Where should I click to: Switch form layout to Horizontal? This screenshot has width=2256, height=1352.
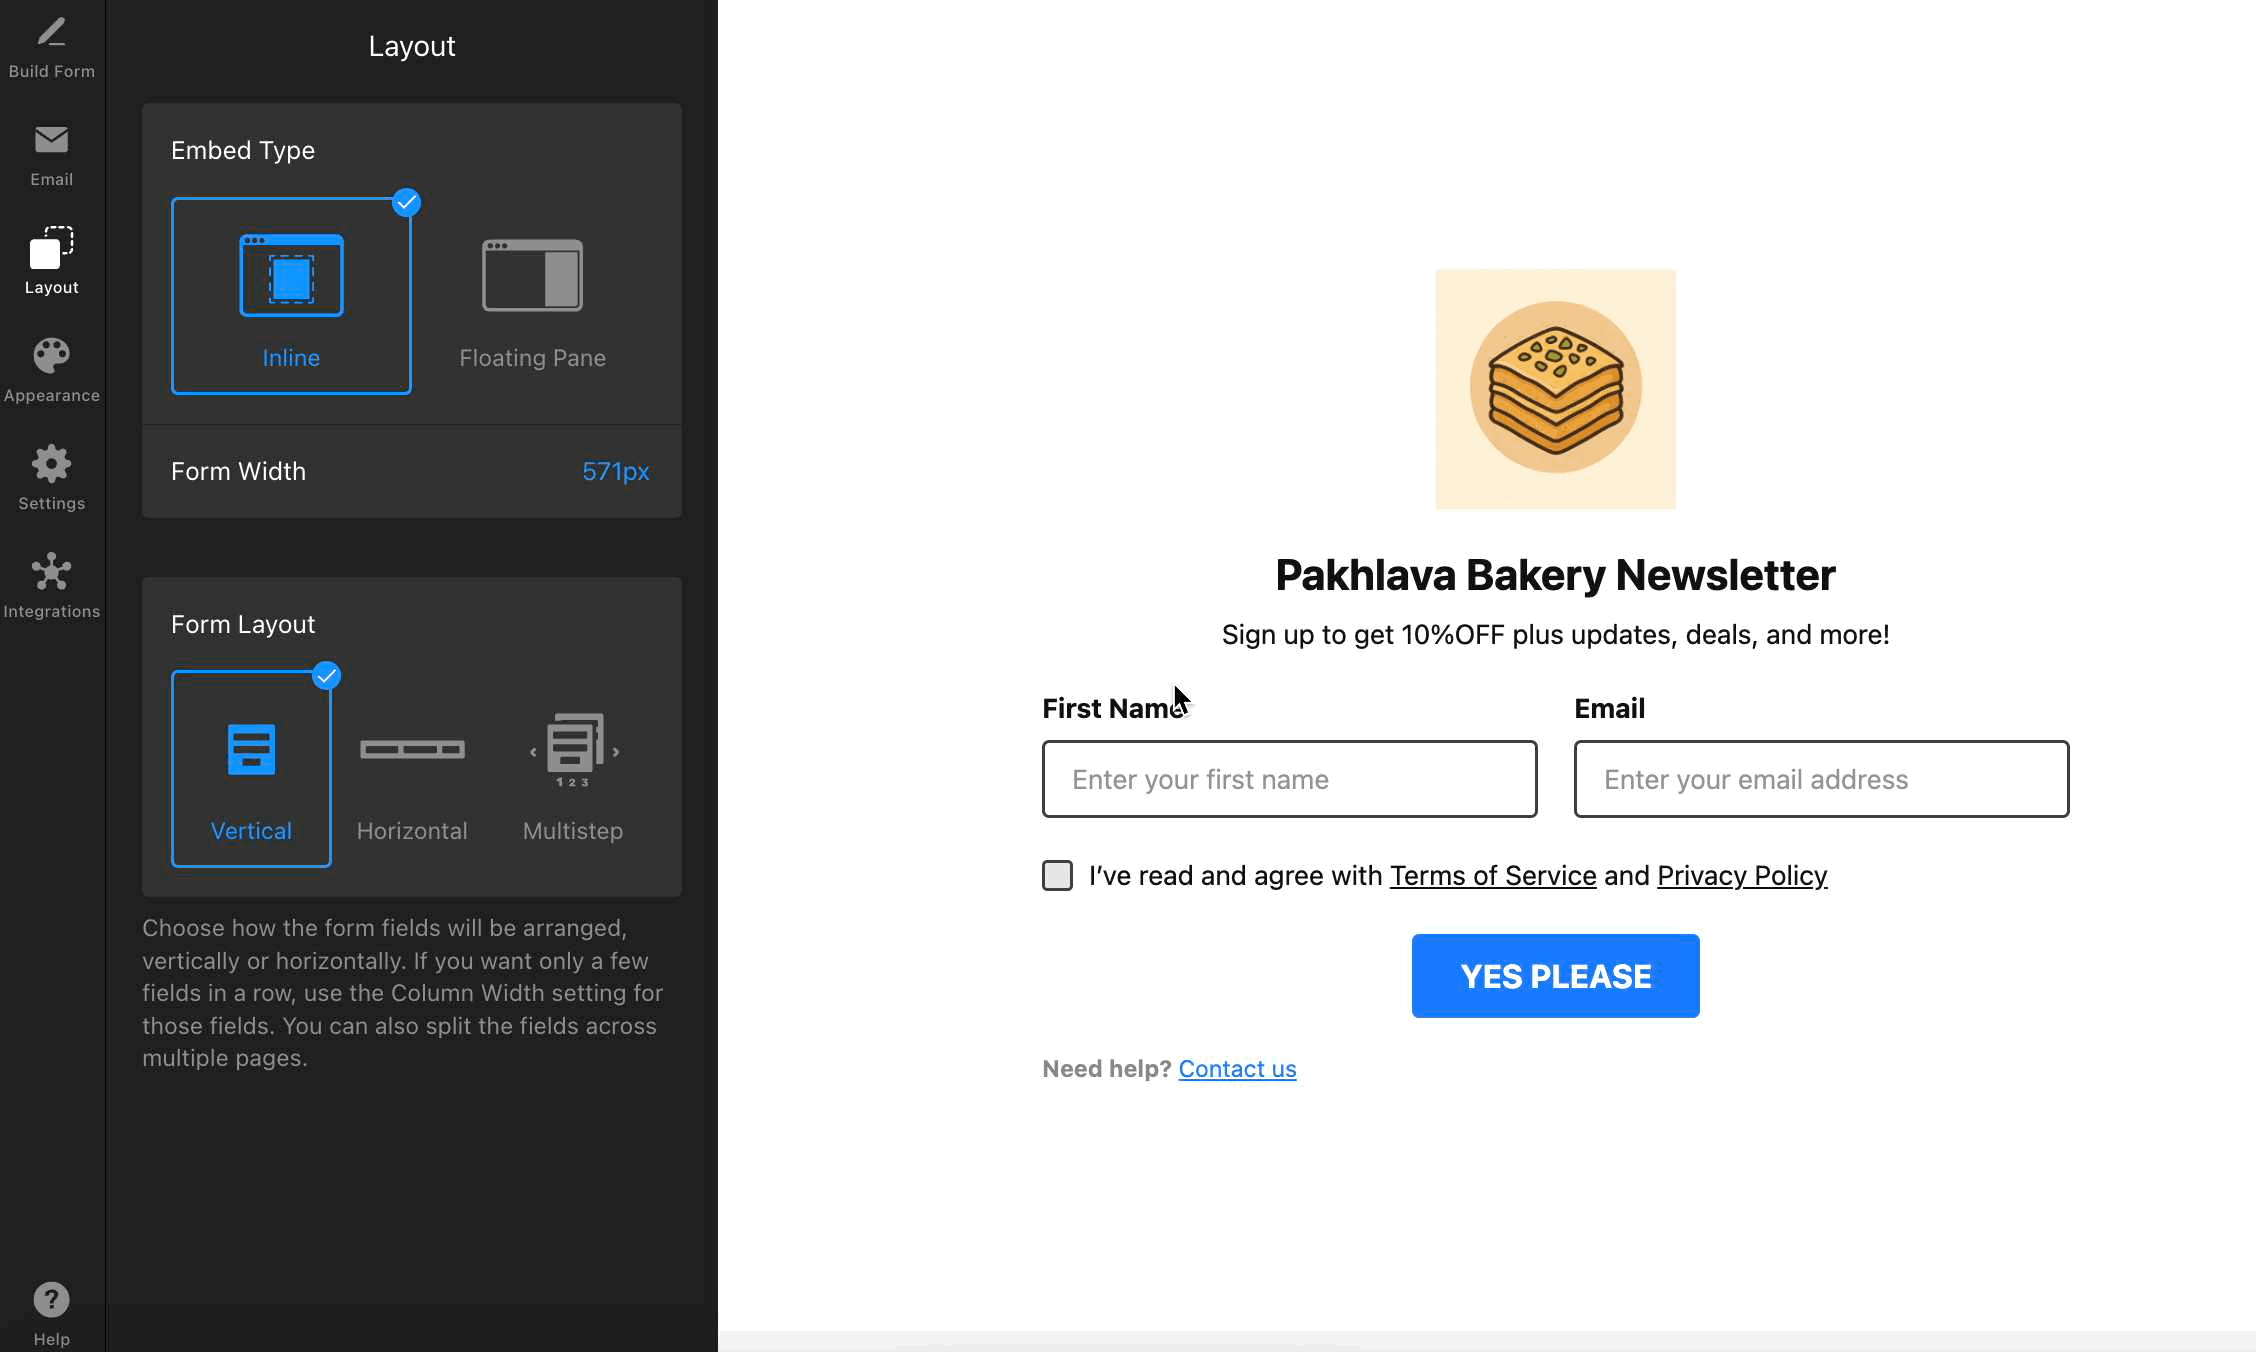coord(412,769)
